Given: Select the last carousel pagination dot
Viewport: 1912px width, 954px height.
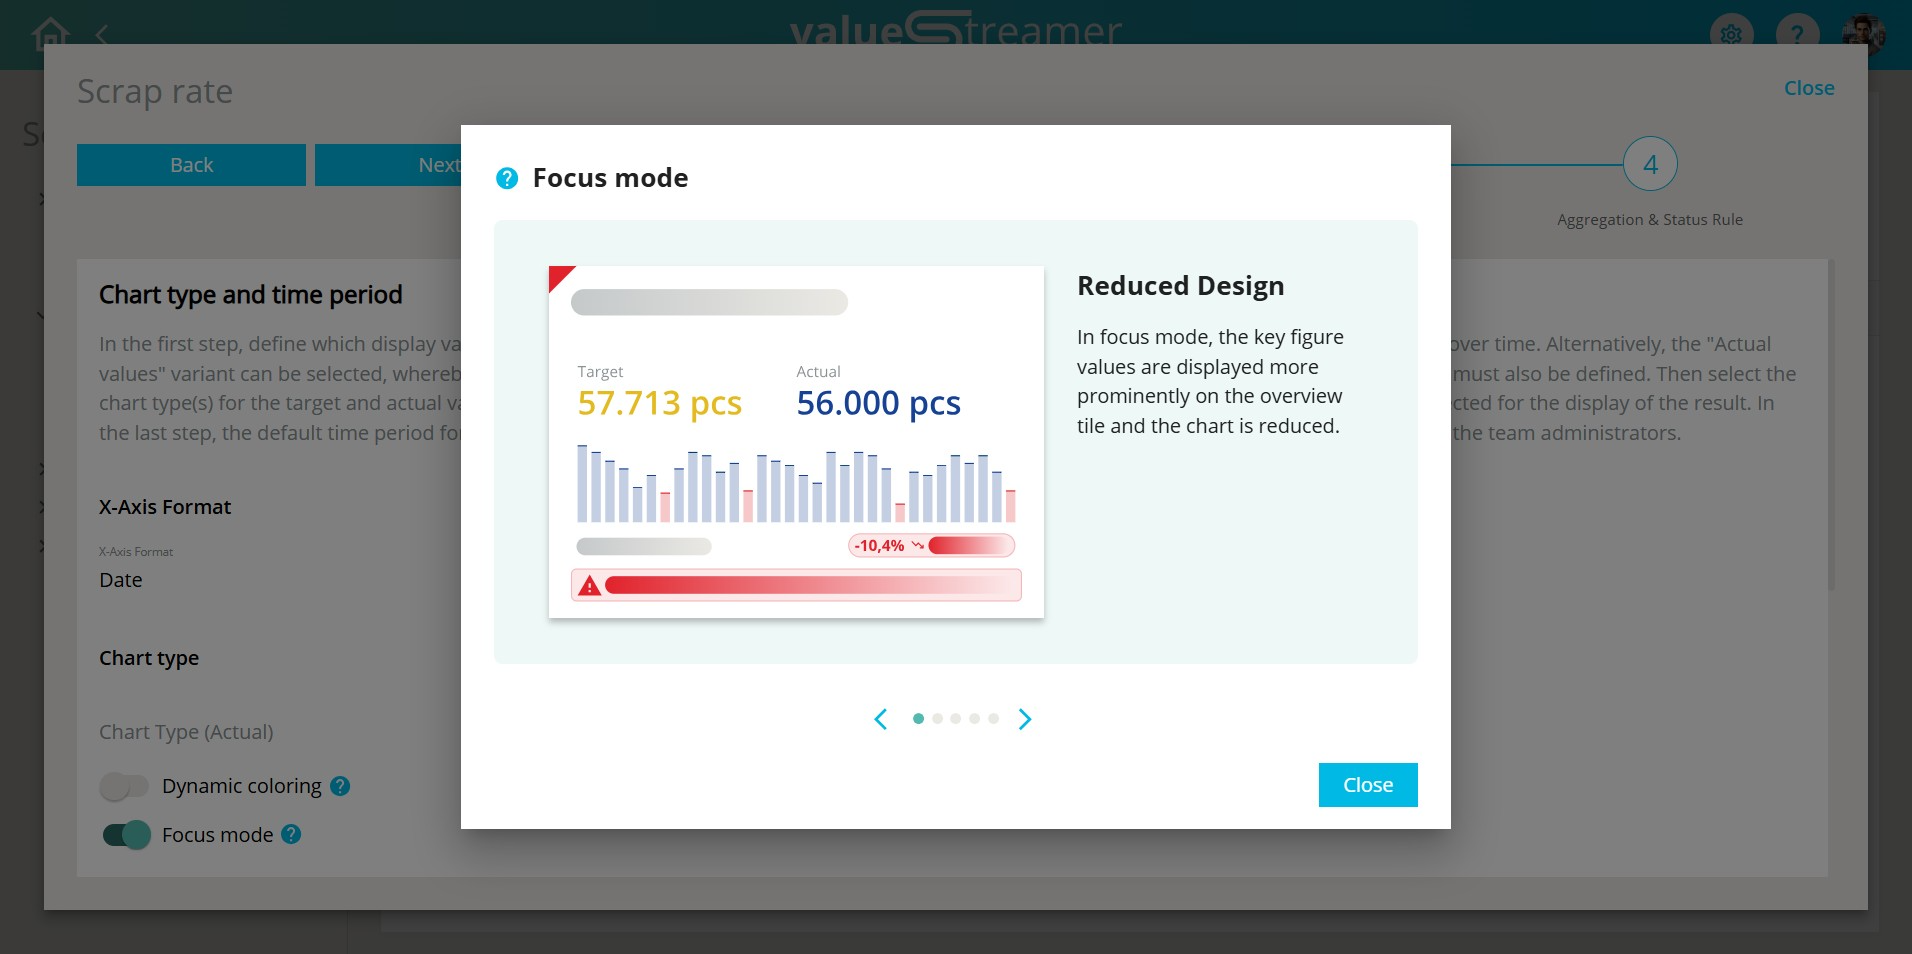Looking at the screenshot, I should [x=993, y=718].
